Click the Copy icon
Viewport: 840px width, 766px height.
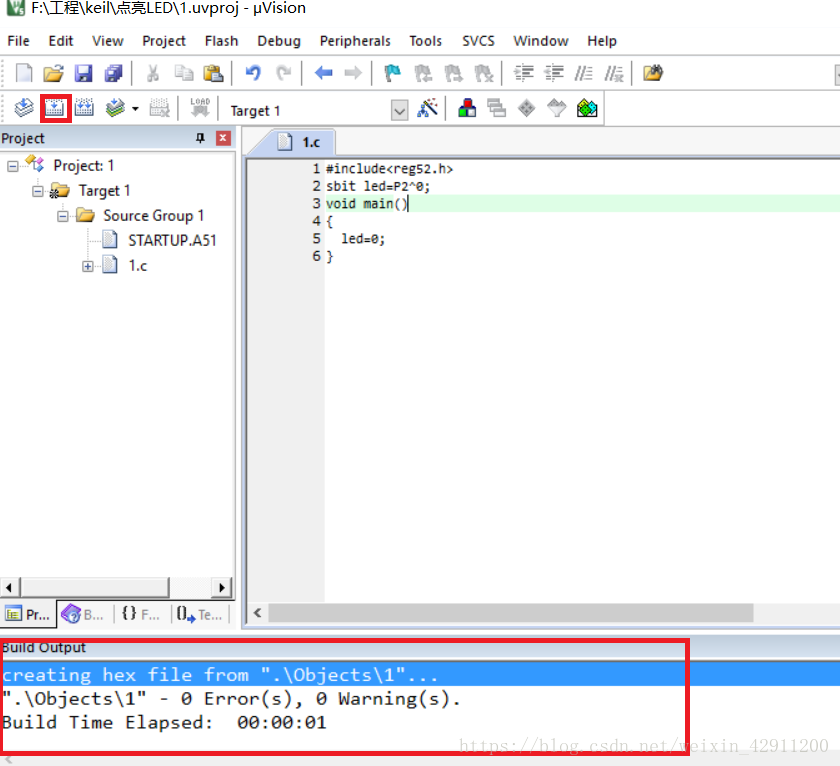tap(184, 73)
